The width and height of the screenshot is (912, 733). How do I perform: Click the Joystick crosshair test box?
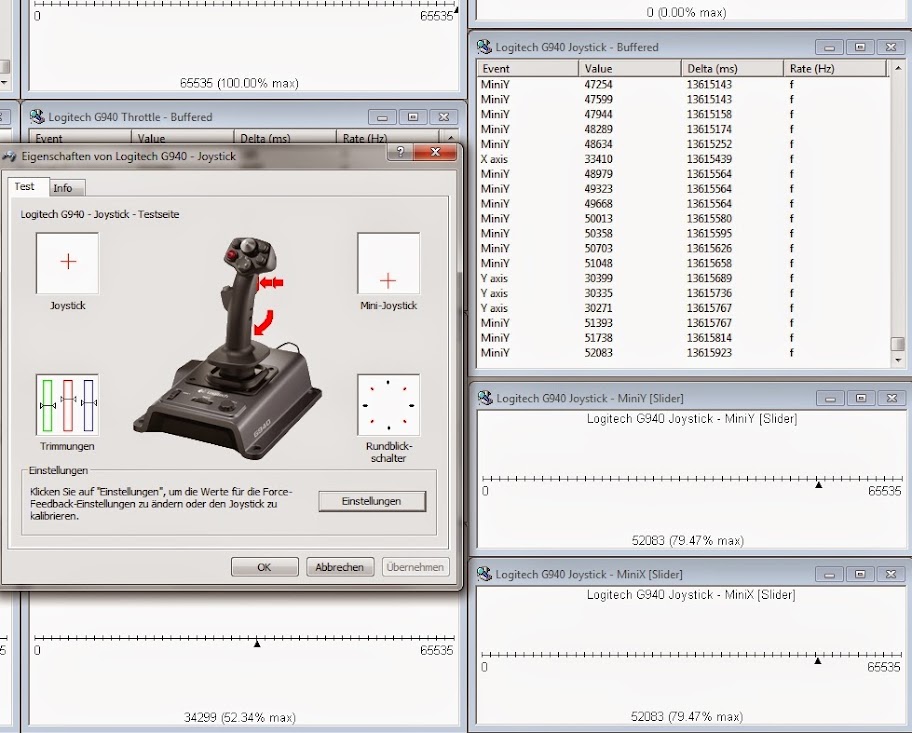(67, 263)
